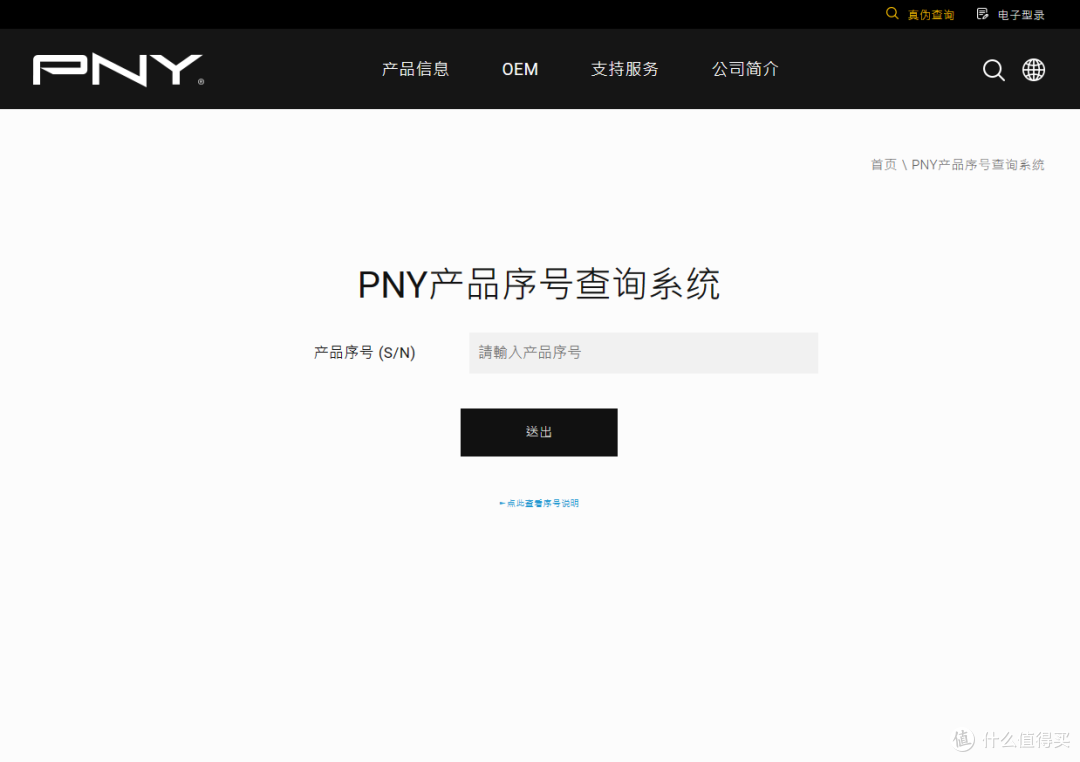Click the product serial number input field

(643, 352)
